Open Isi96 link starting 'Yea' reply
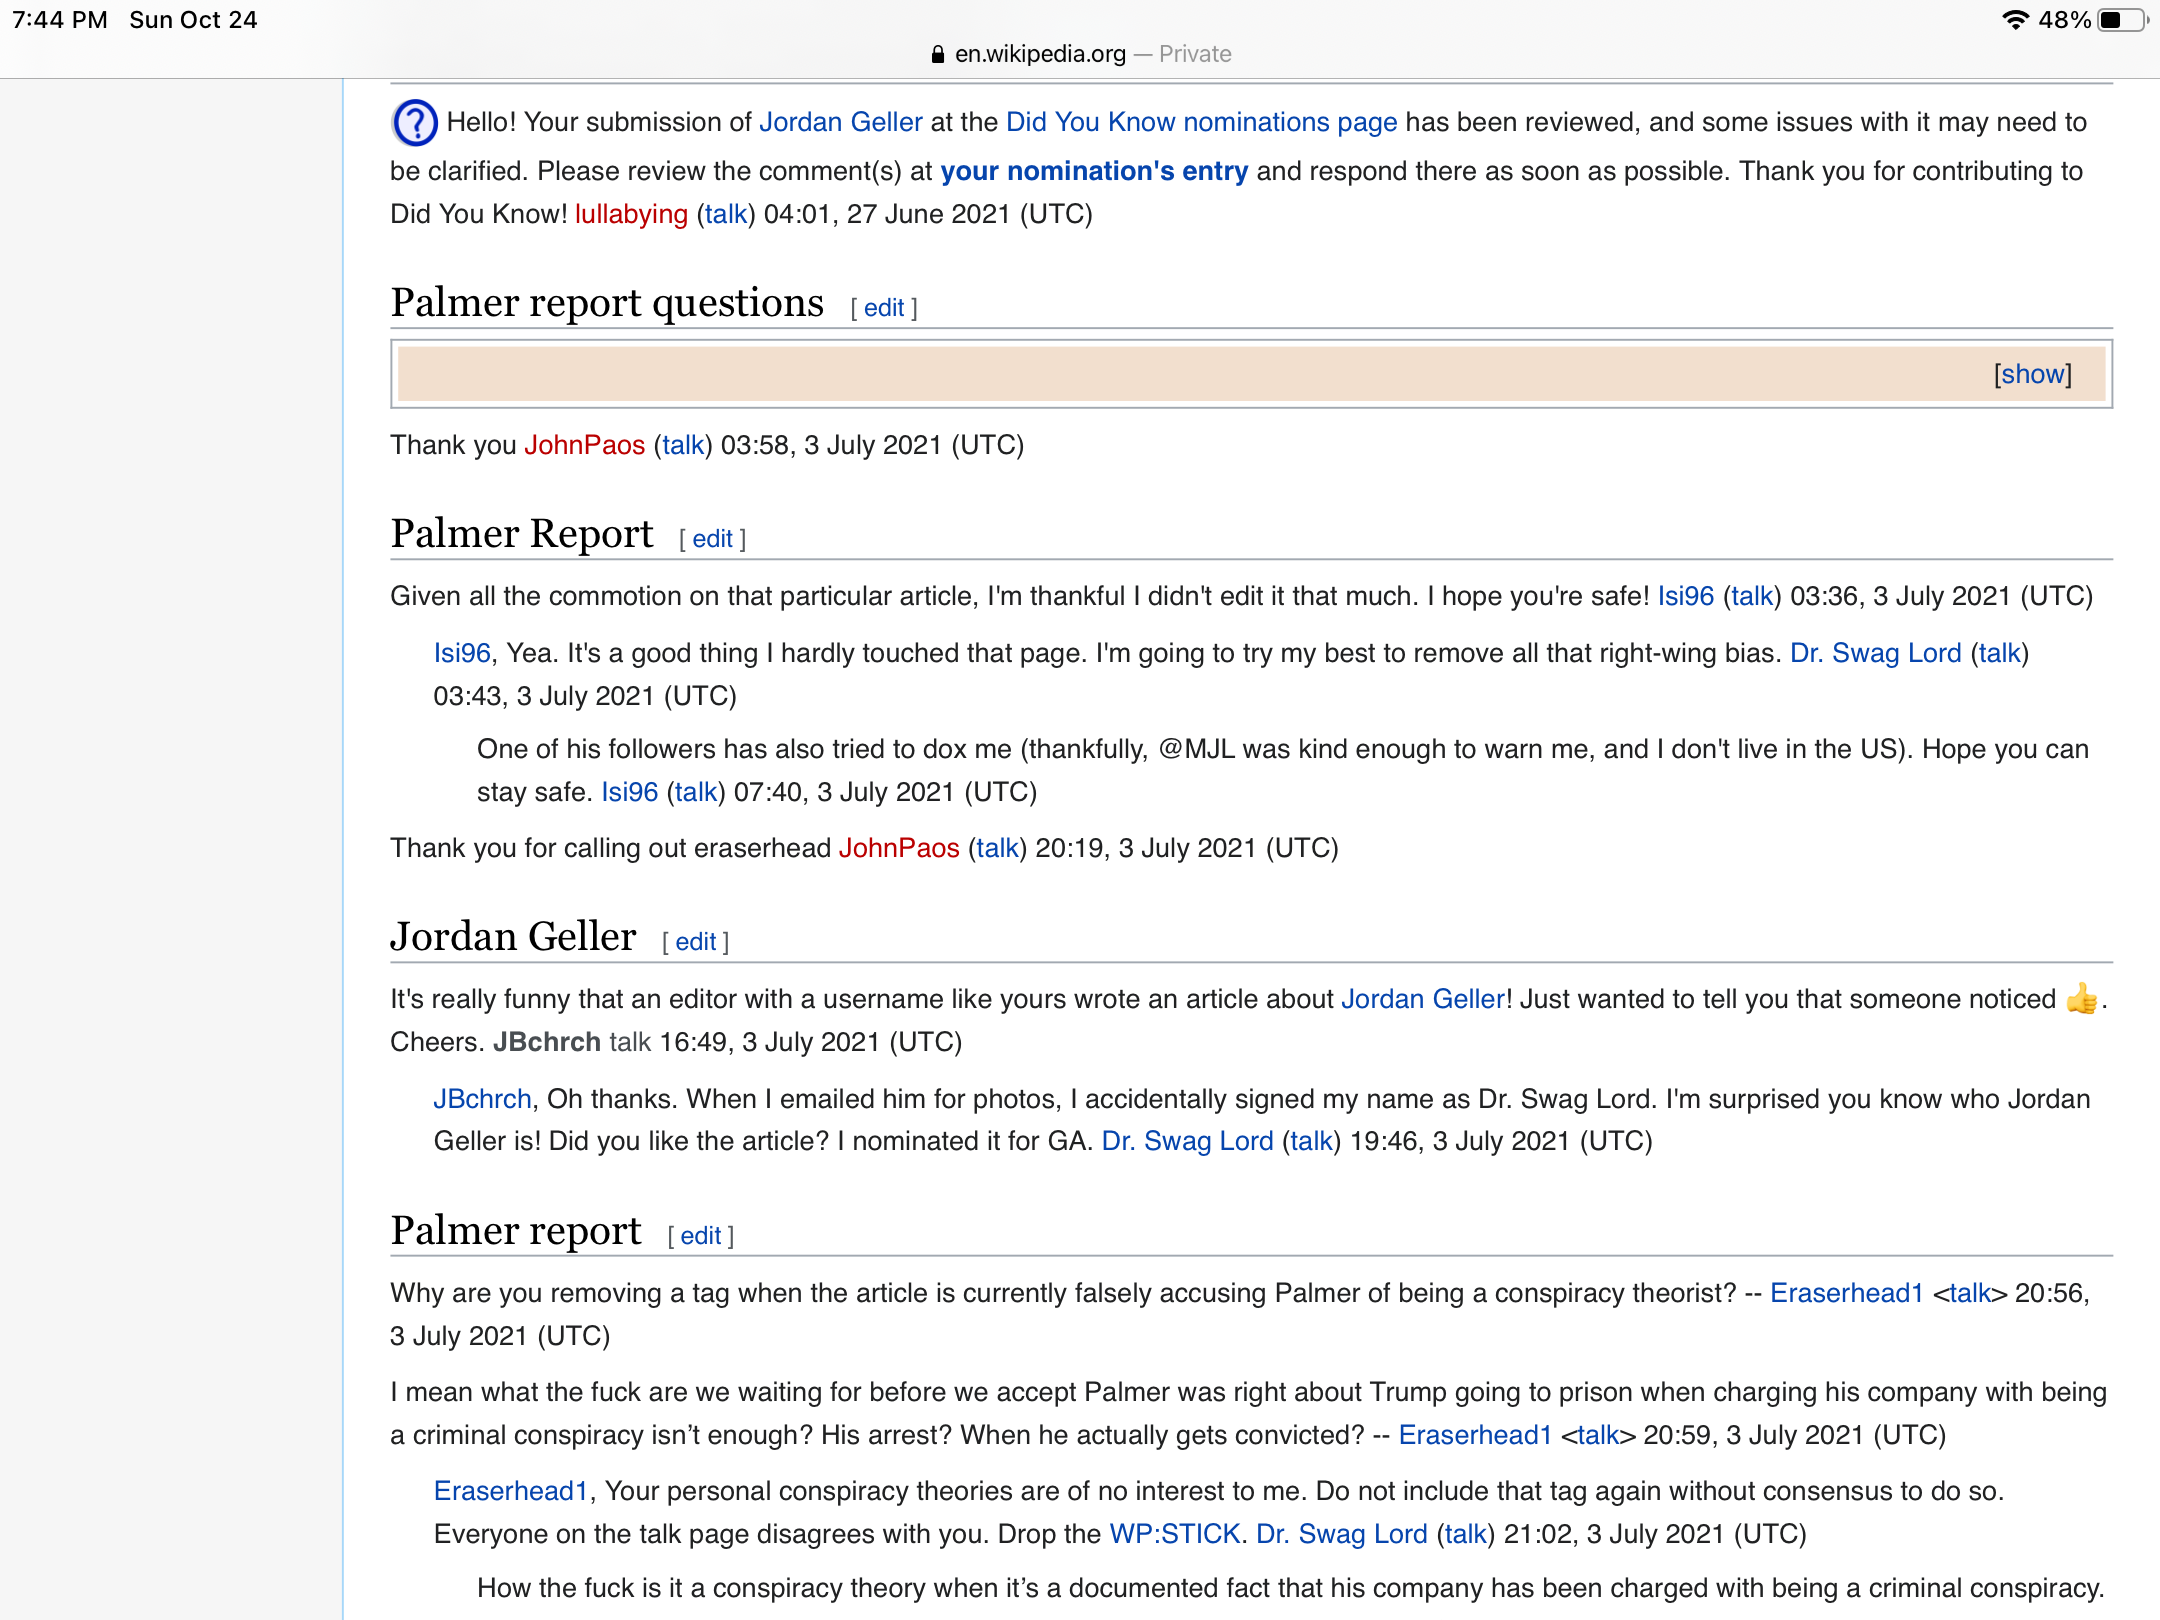 pos(462,653)
